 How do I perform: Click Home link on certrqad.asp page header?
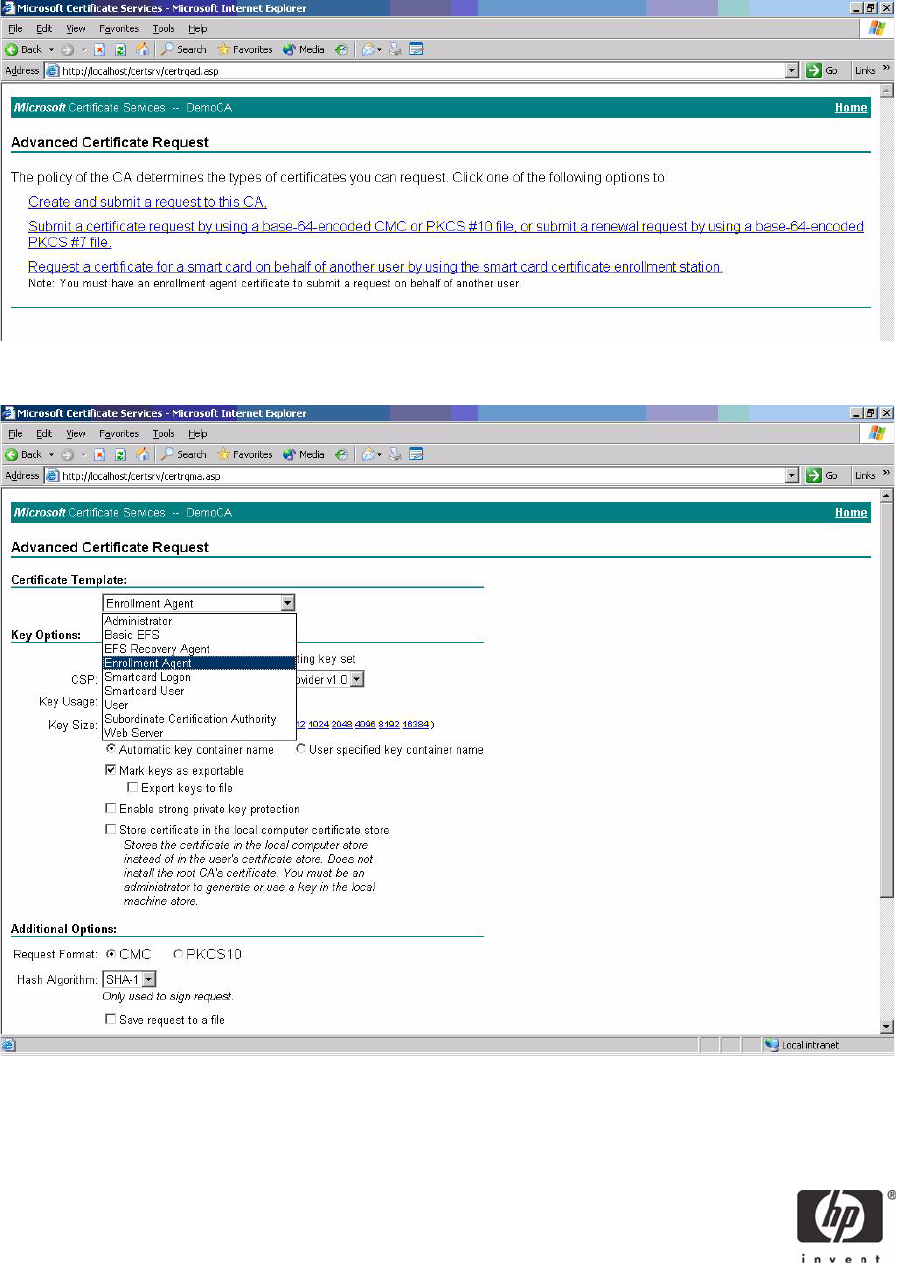pos(851,107)
